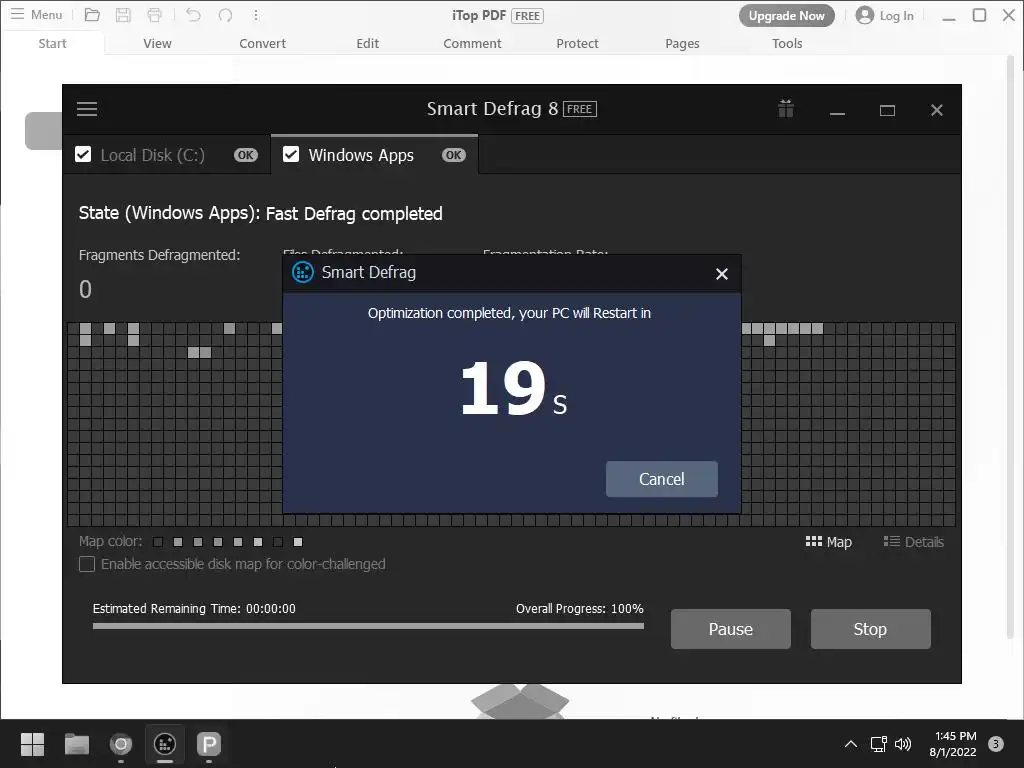The image size is (1024, 768).
Task: Open the Pages tab in iTop PDF
Action: (x=682, y=43)
